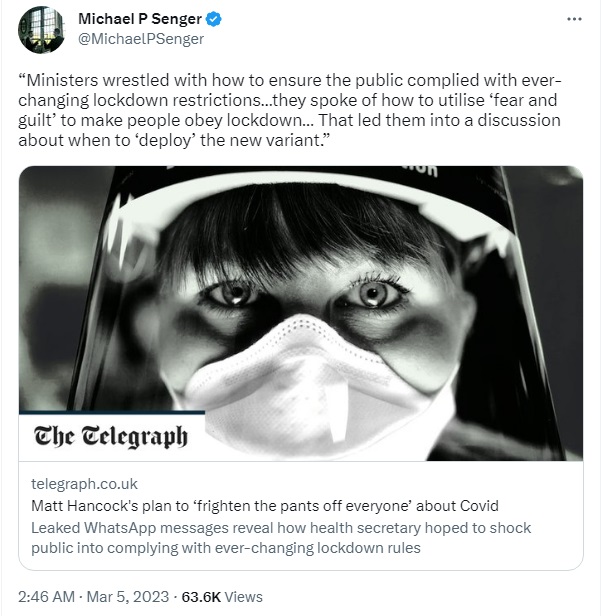Click the Mar 5, 2023 date
Viewport: 601px width, 616px height.
[128, 597]
